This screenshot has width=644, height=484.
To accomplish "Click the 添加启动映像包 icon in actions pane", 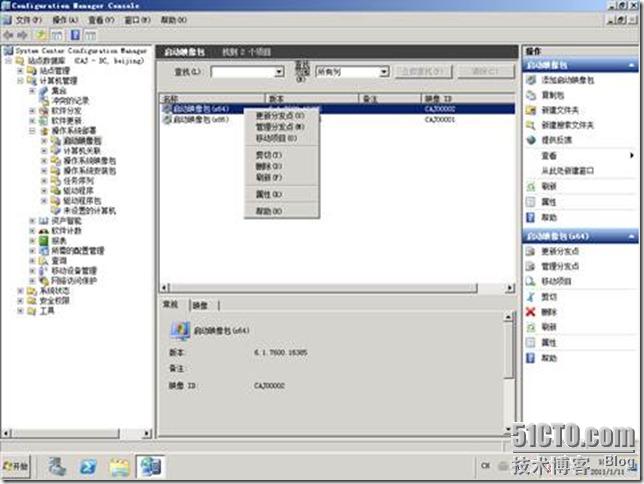I will 531,80.
